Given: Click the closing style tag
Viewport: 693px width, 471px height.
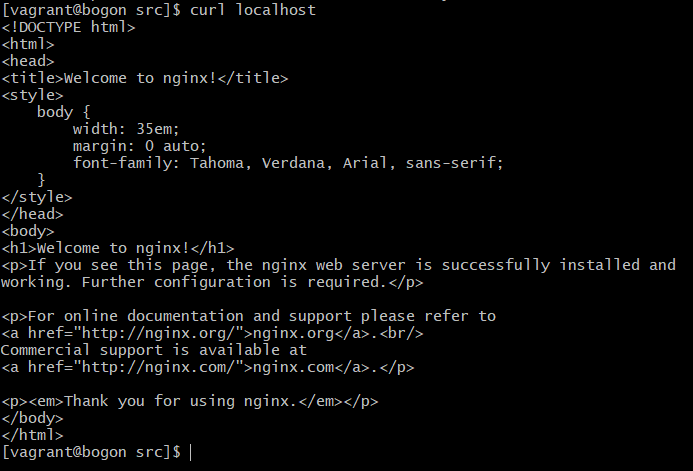Looking at the screenshot, I should point(37,197).
